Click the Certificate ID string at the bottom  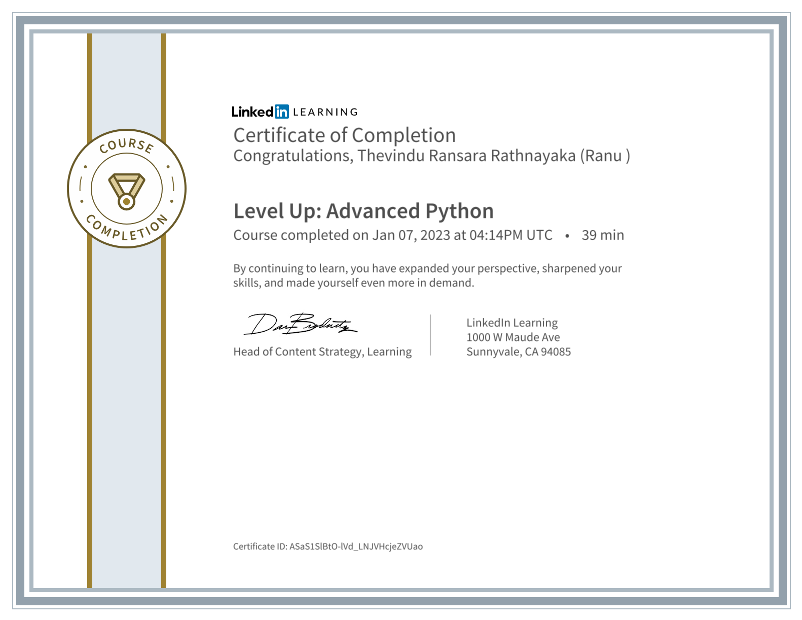tap(328, 547)
